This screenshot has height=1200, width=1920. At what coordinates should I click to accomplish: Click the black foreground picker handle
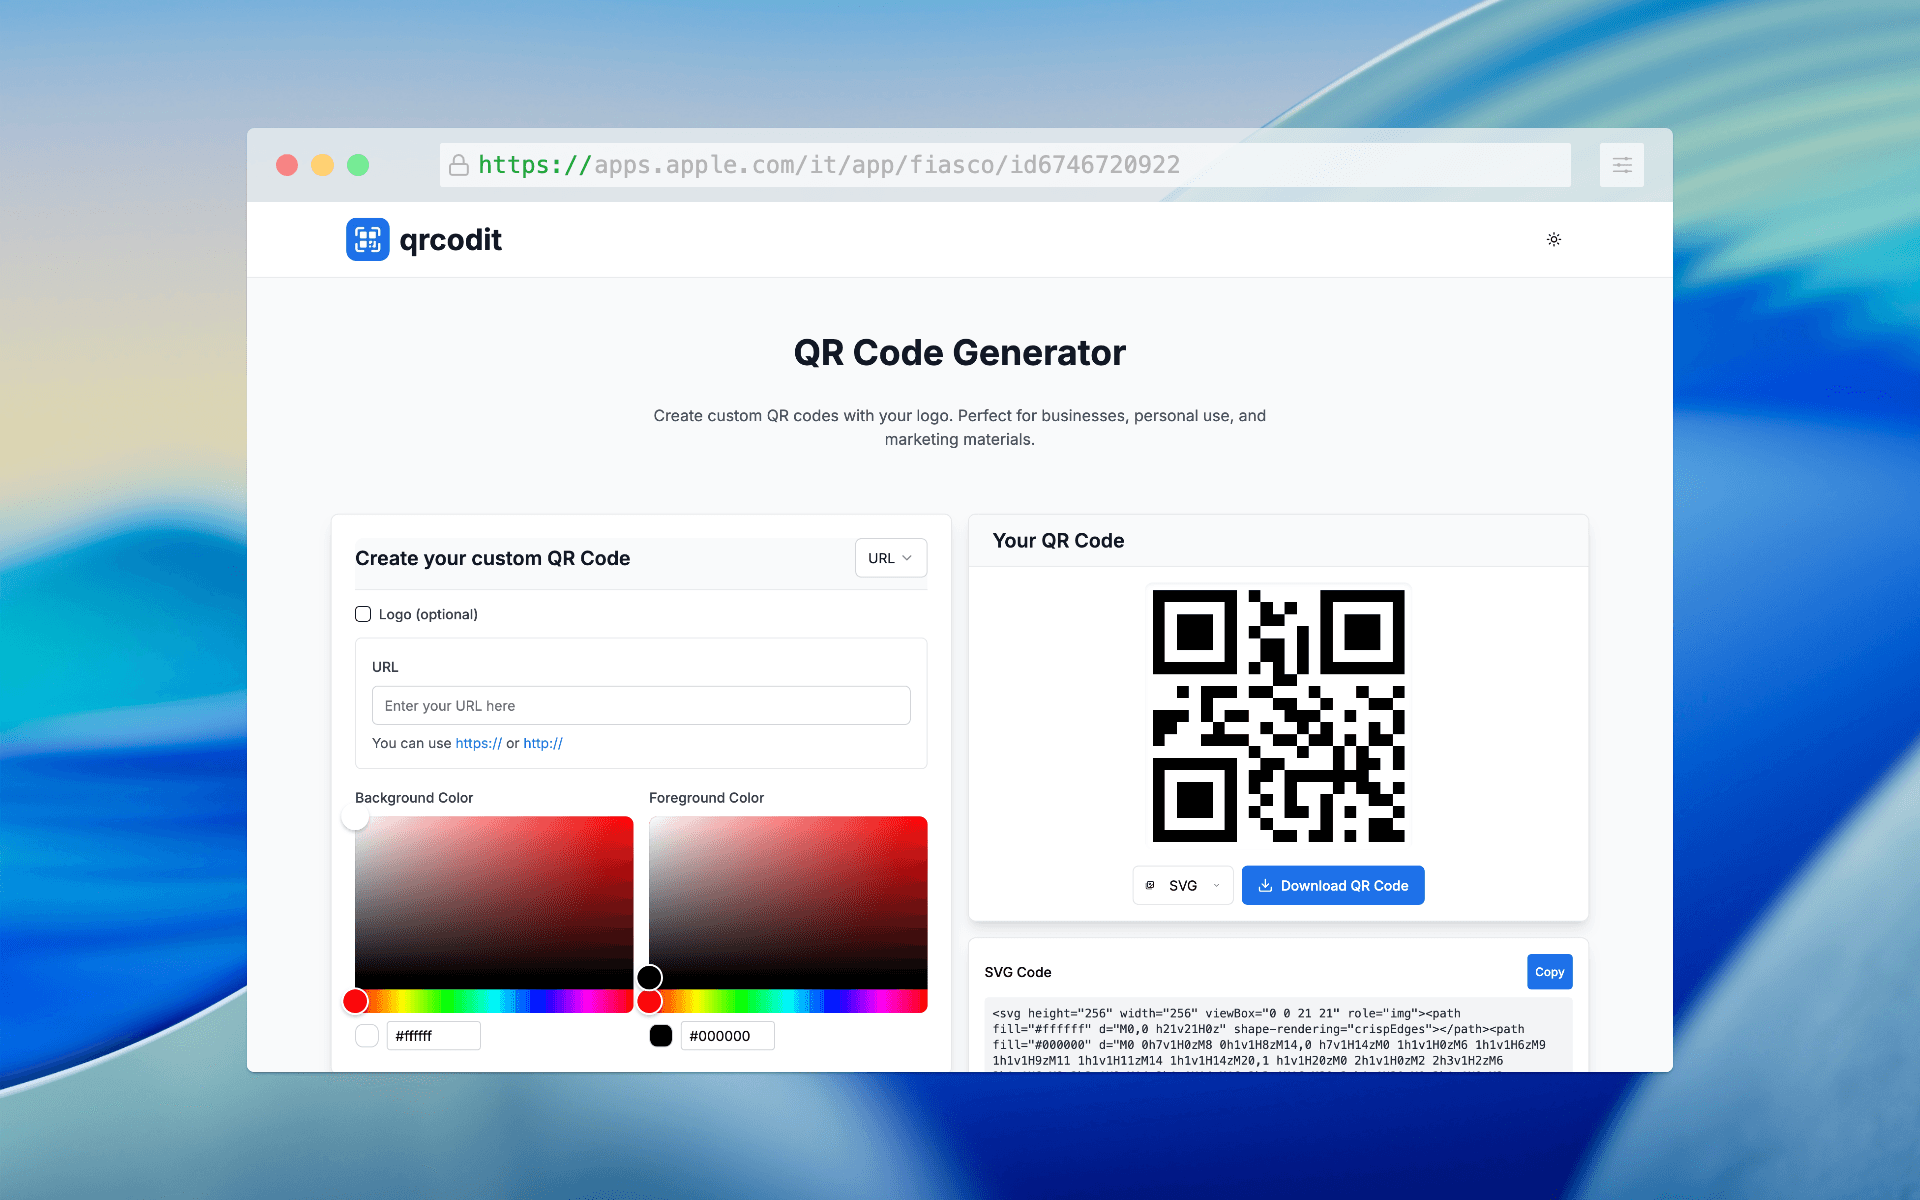[649, 977]
